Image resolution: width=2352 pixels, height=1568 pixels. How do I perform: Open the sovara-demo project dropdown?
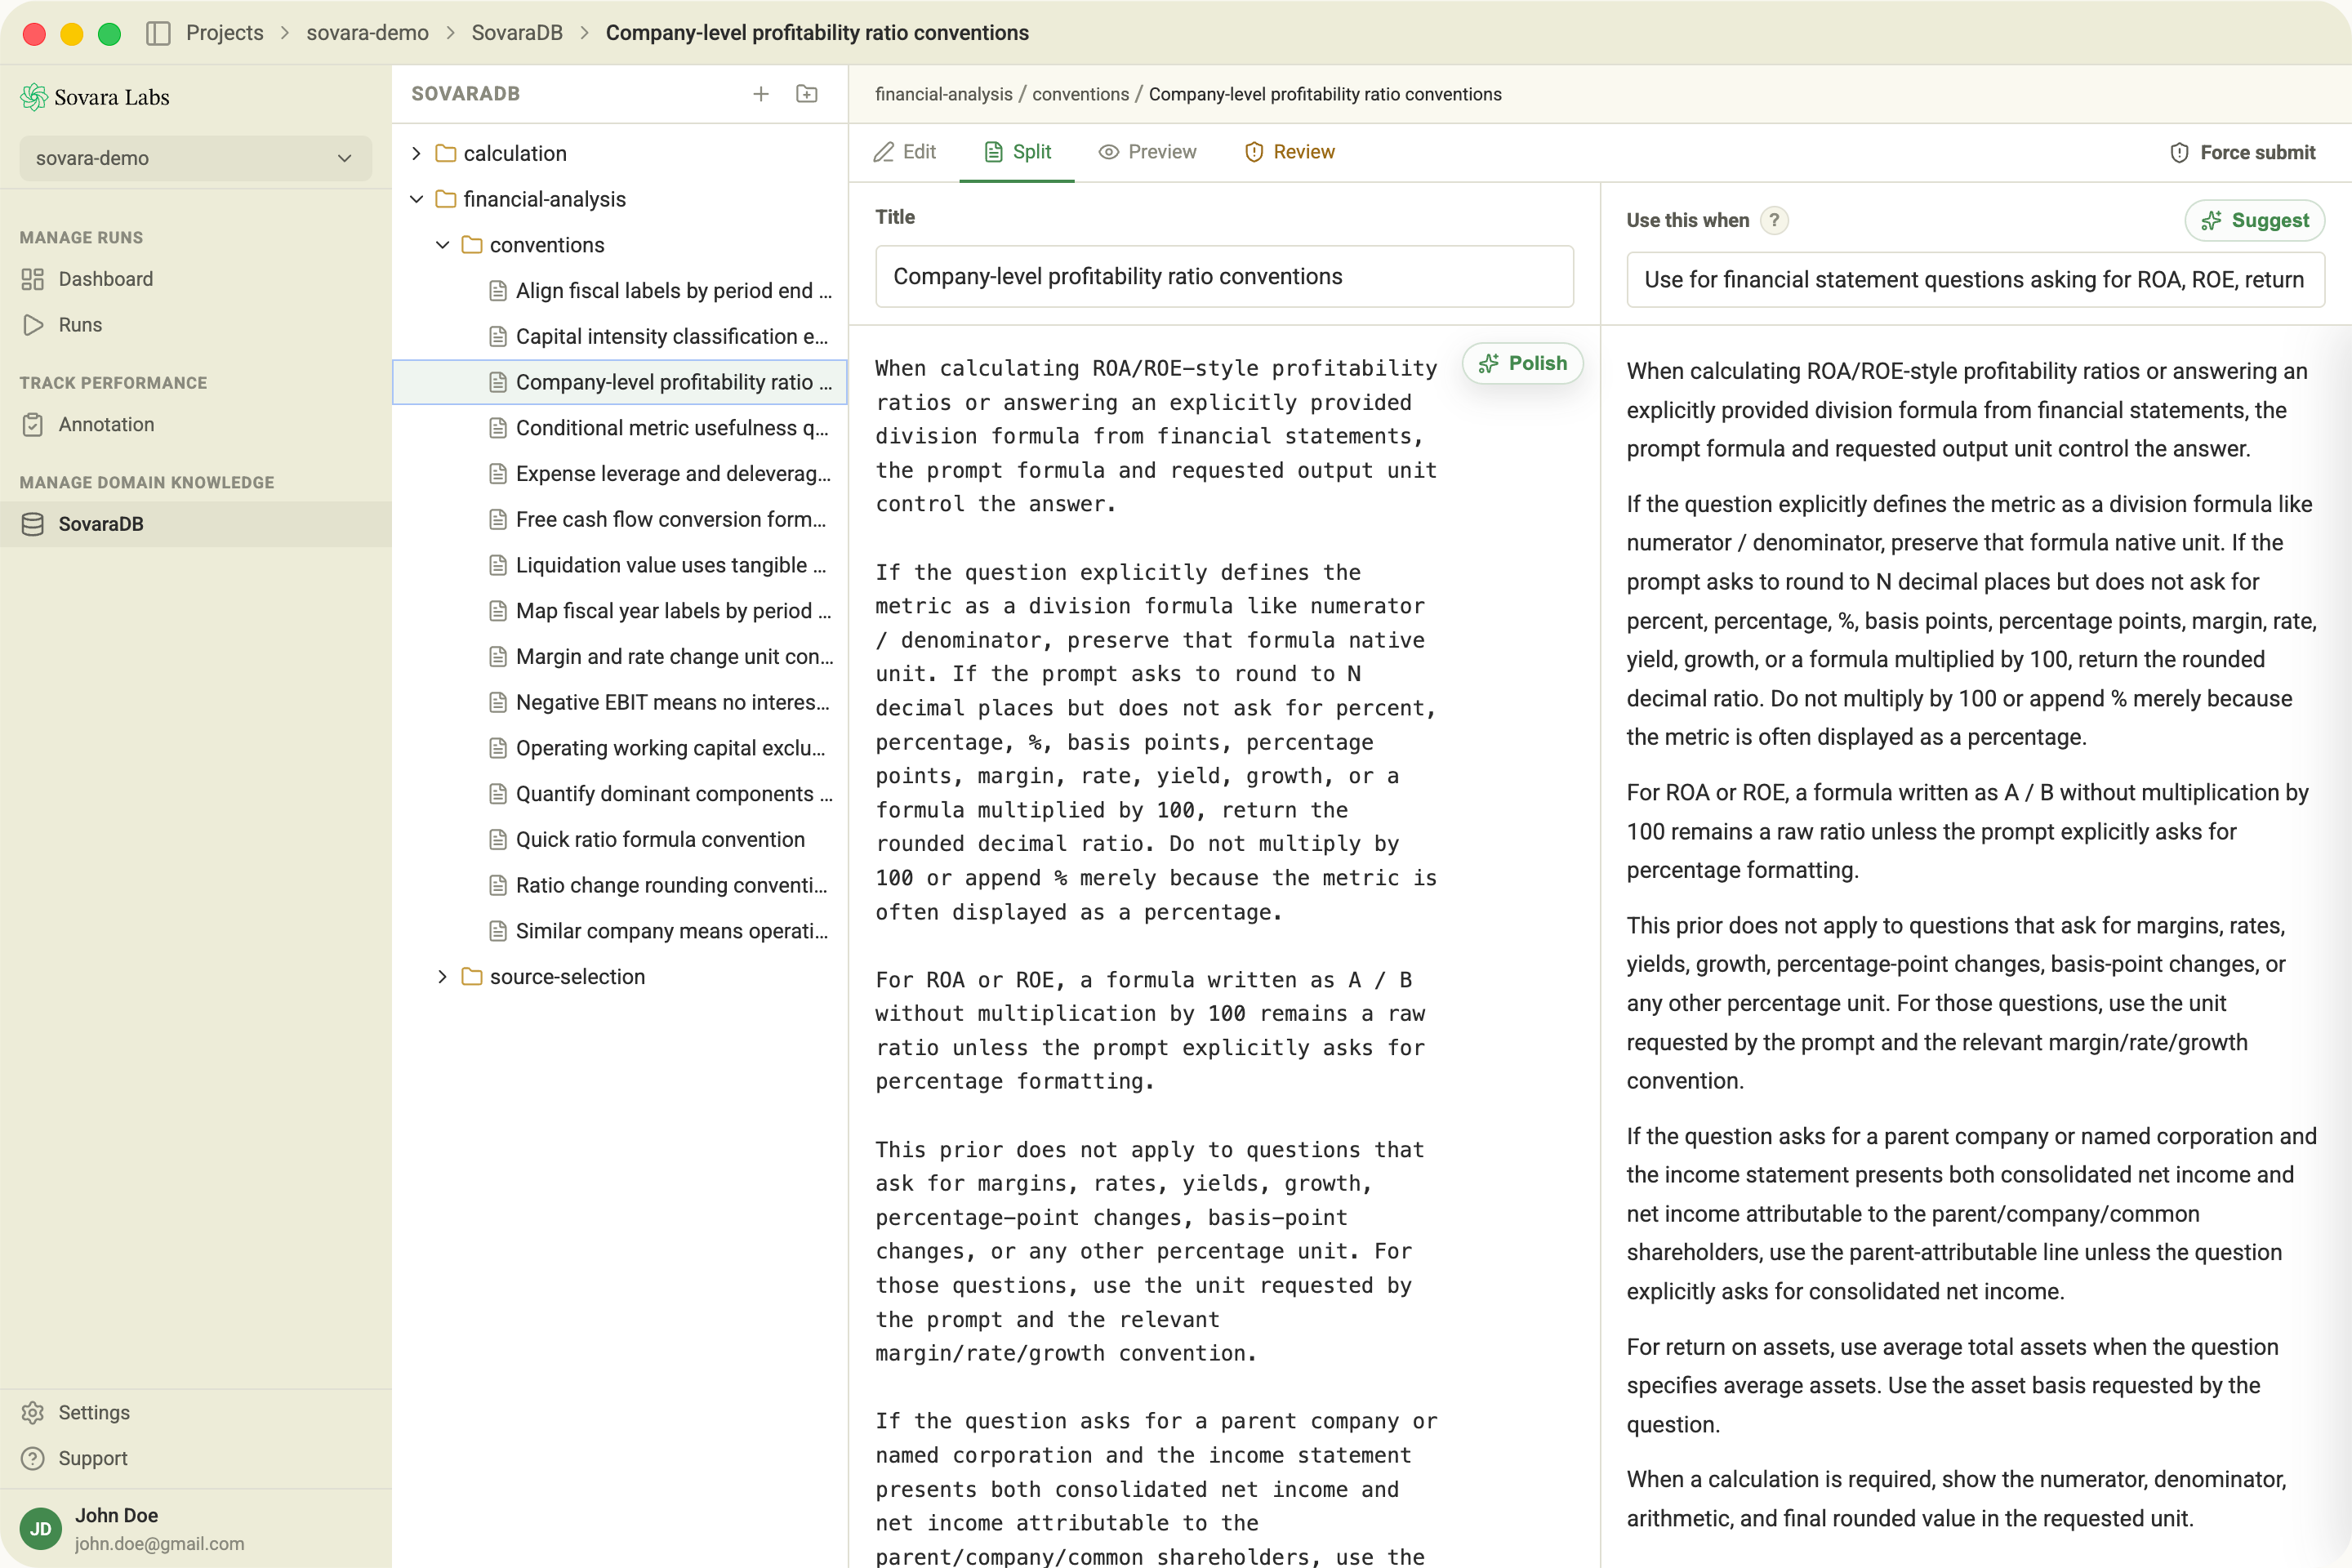click(x=195, y=158)
